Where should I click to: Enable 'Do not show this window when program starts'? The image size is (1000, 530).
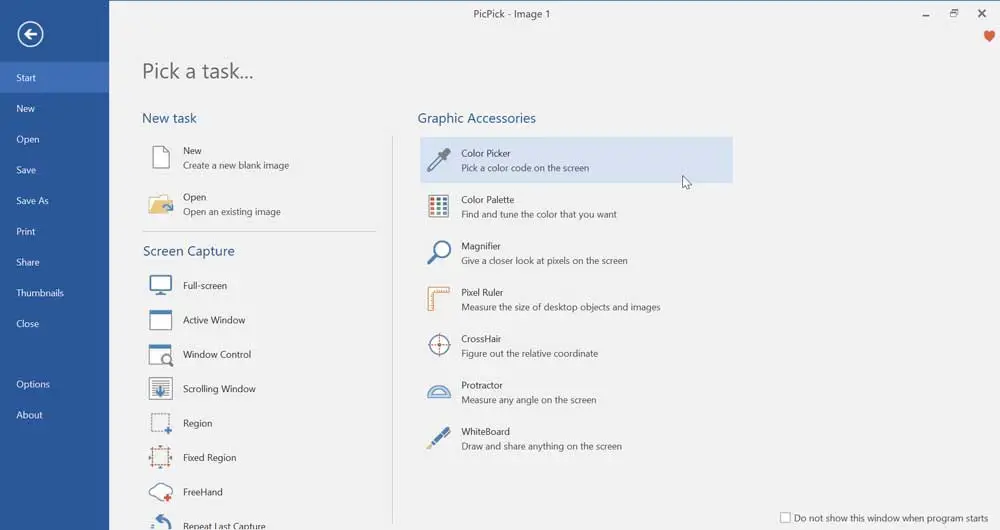(785, 518)
